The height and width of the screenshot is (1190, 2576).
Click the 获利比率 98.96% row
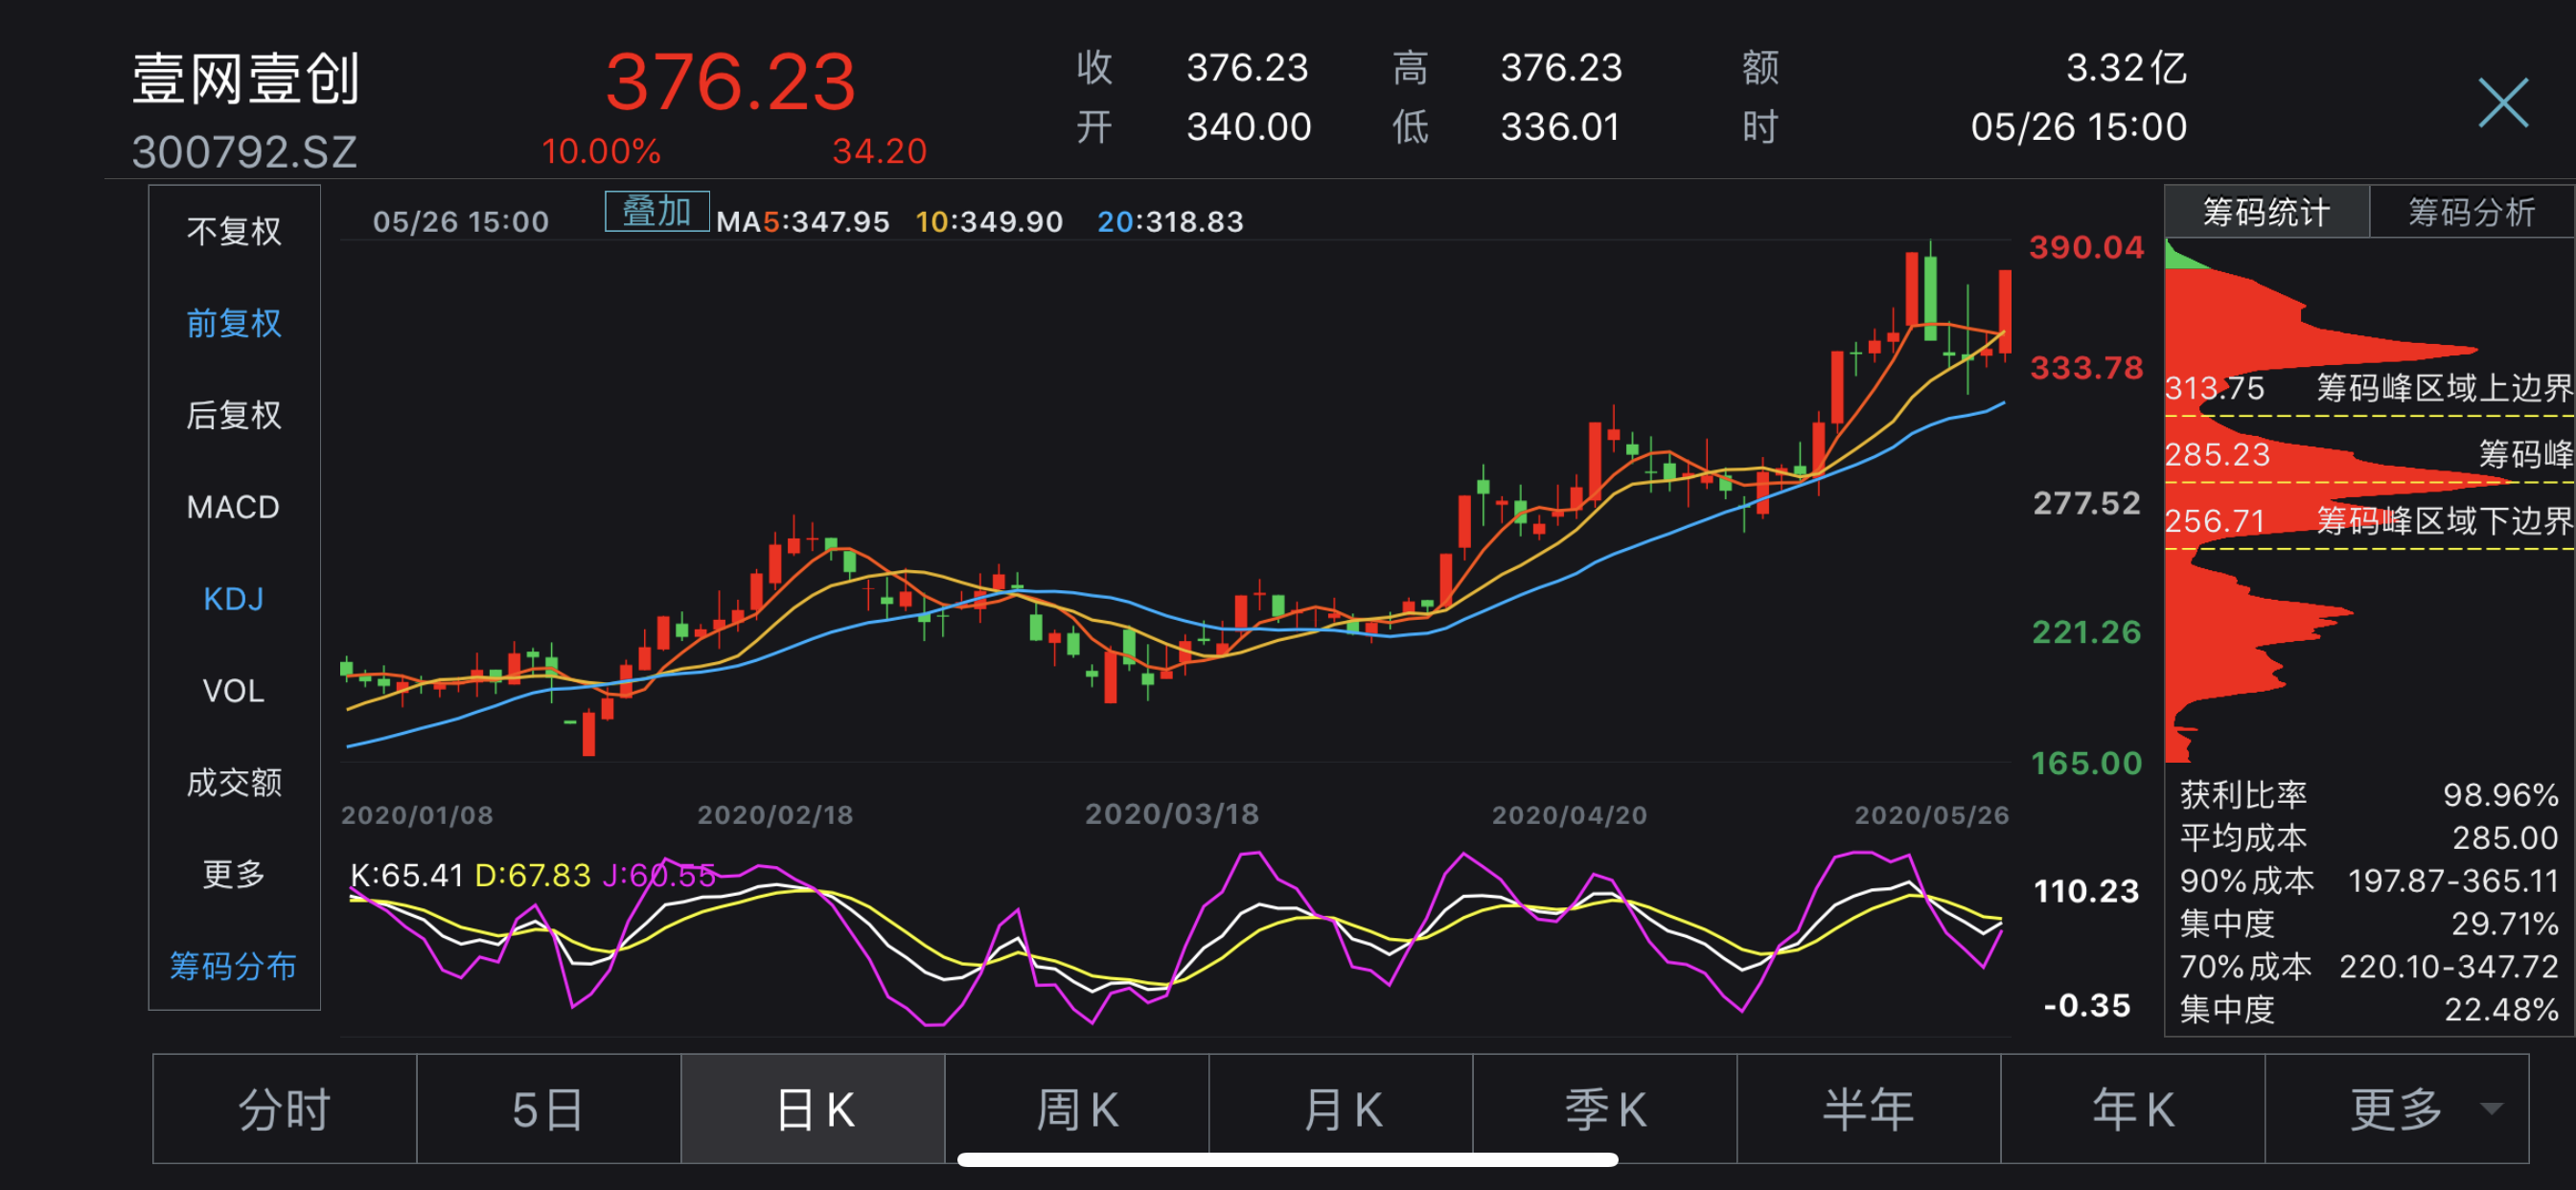click(x=2369, y=796)
